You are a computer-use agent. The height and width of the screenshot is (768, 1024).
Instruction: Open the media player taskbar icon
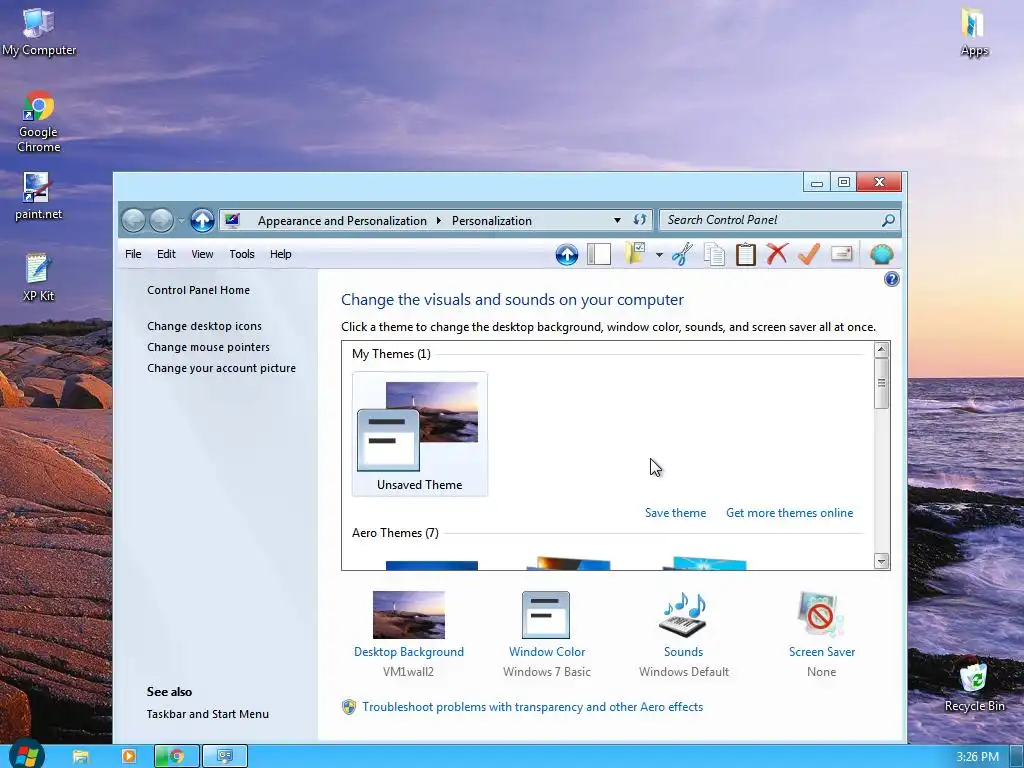[129, 756]
